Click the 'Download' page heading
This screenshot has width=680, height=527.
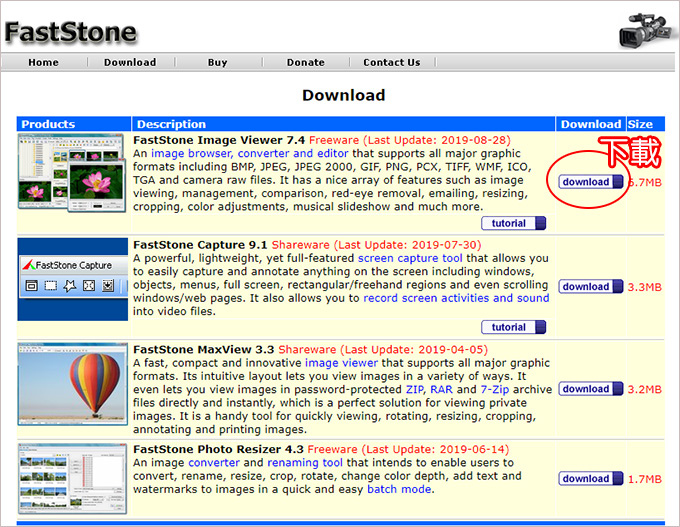[x=343, y=95]
